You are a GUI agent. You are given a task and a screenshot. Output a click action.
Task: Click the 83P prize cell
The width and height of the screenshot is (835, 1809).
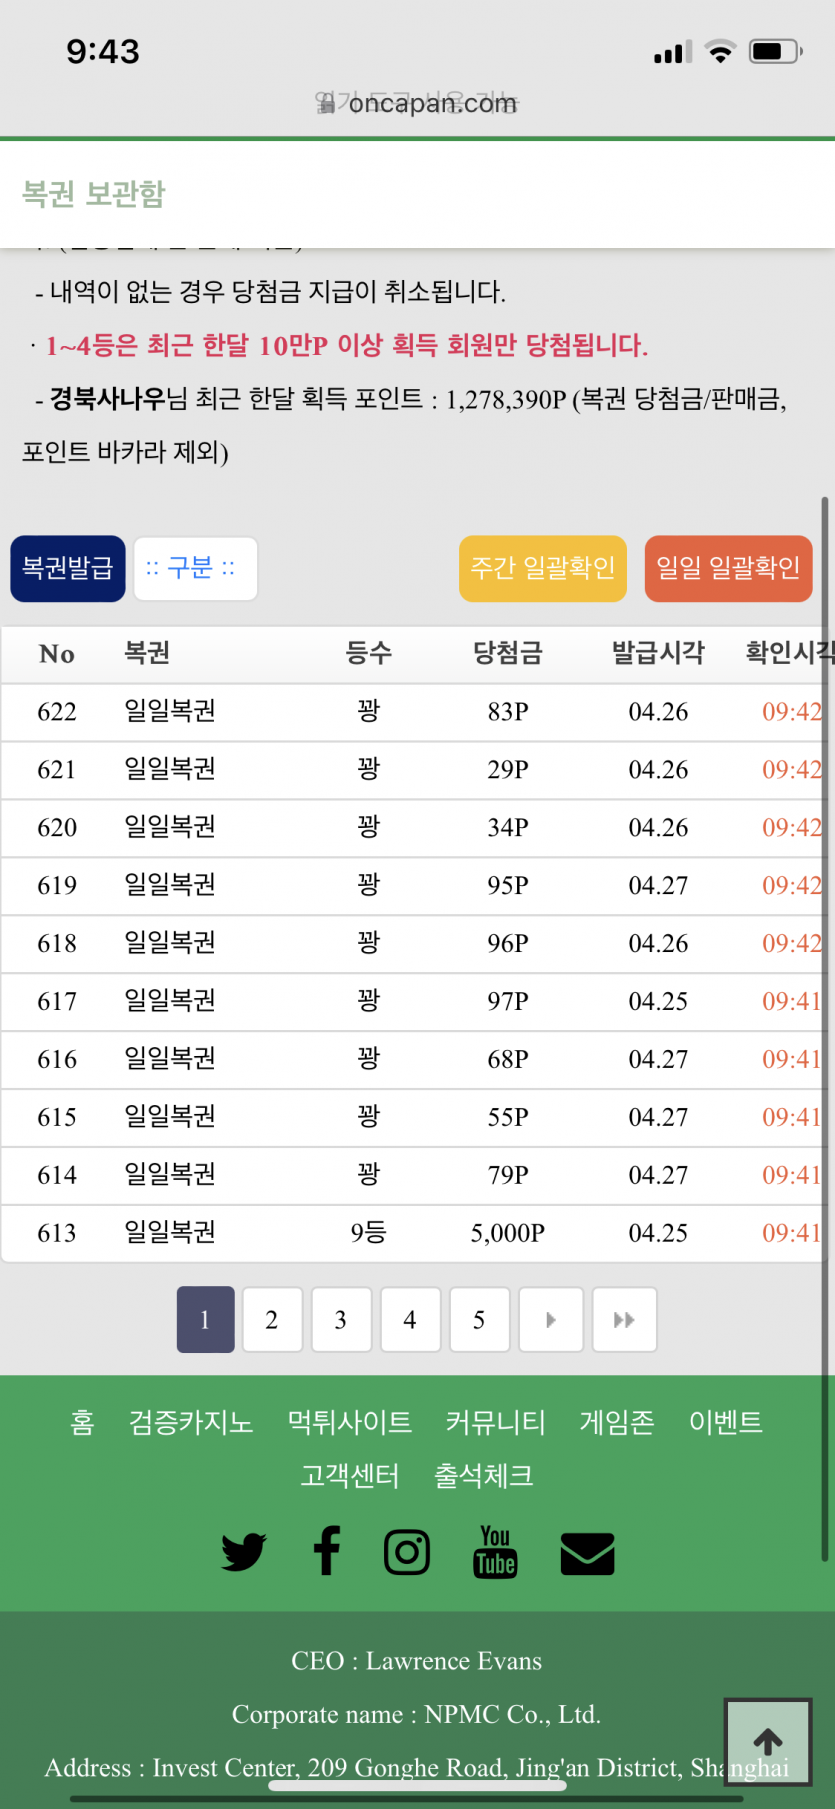(508, 712)
